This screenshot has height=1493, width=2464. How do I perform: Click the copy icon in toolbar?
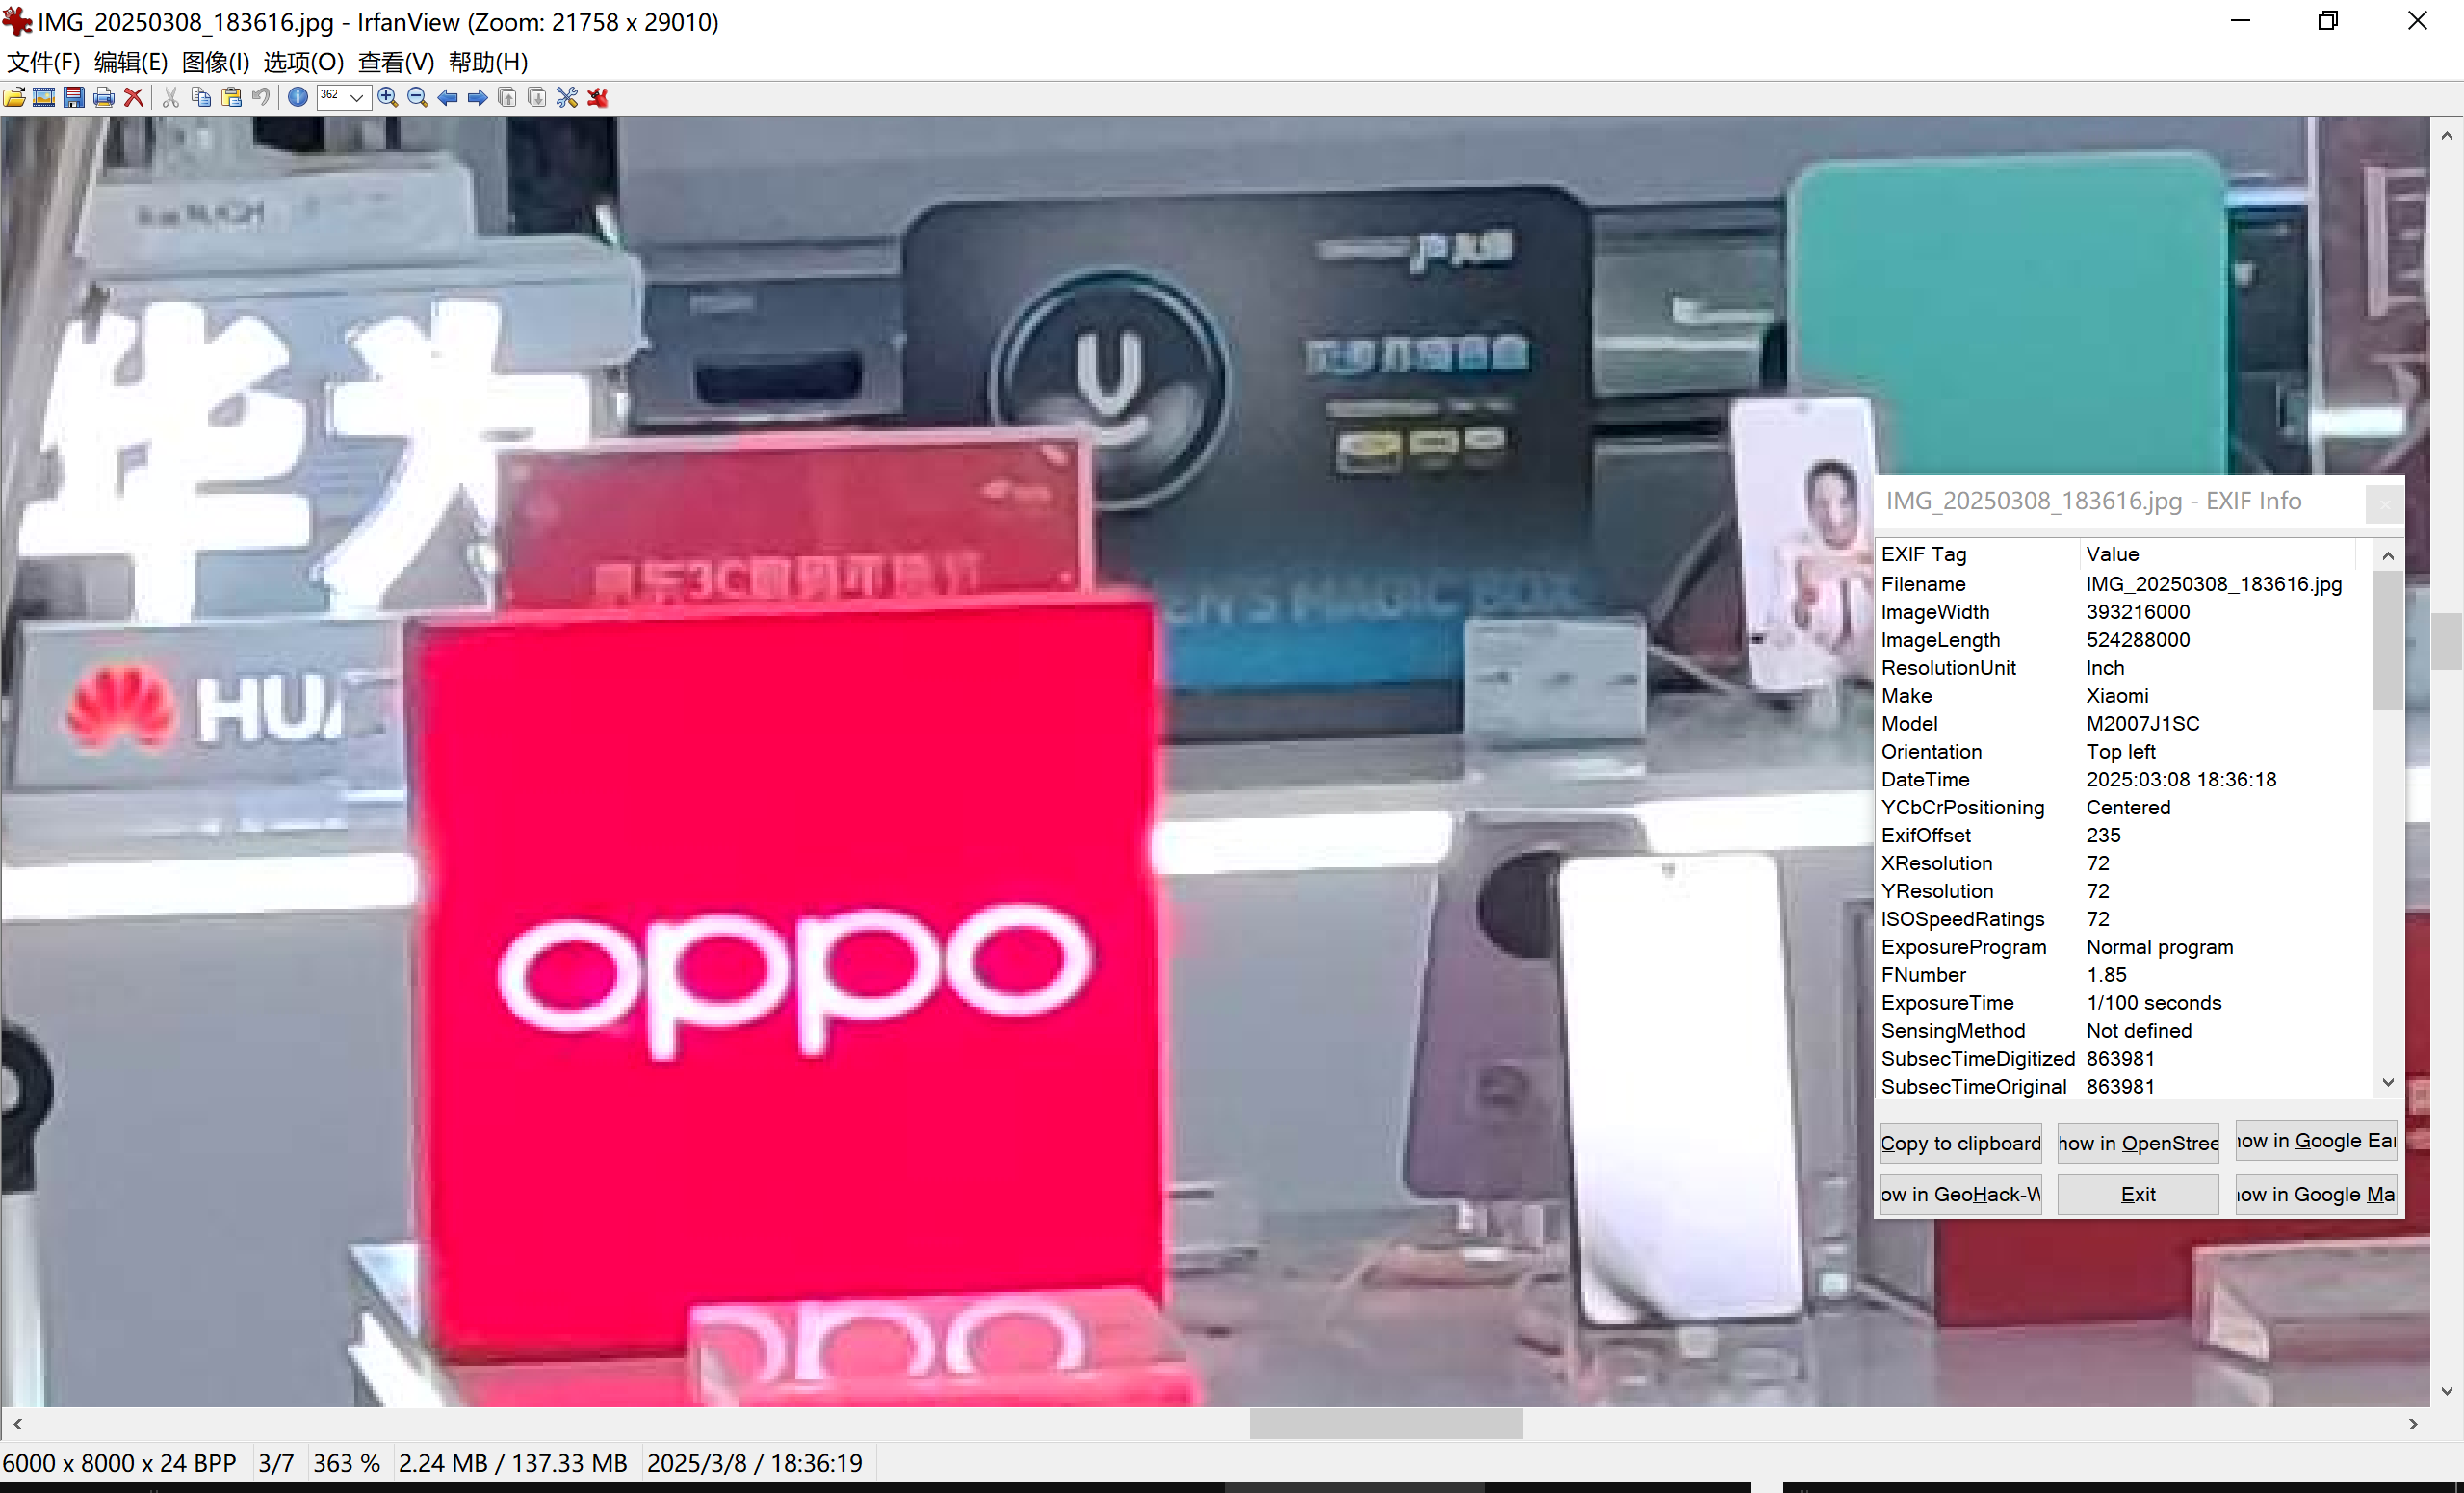tap(201, 97)
